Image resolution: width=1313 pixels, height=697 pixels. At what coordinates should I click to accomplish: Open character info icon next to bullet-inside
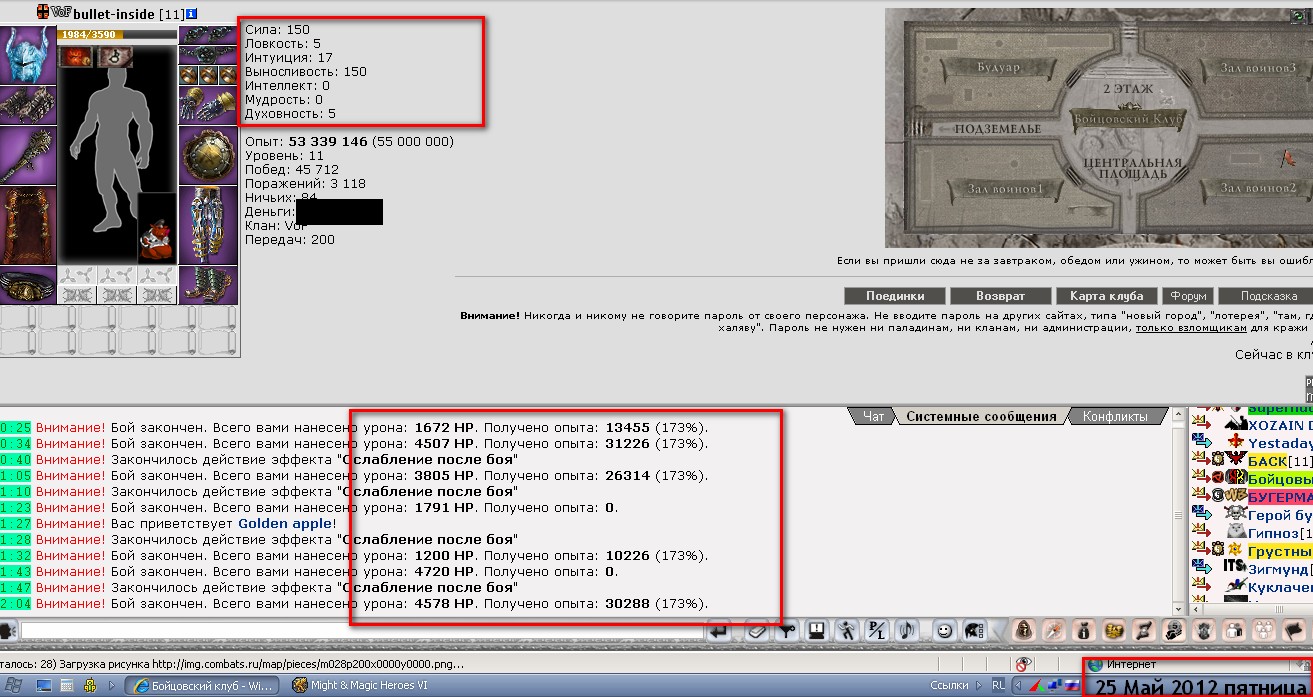[192, 12]
